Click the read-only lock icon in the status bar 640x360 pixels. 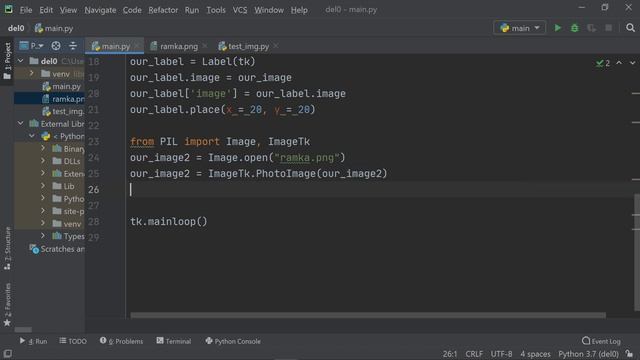(629, 353)
